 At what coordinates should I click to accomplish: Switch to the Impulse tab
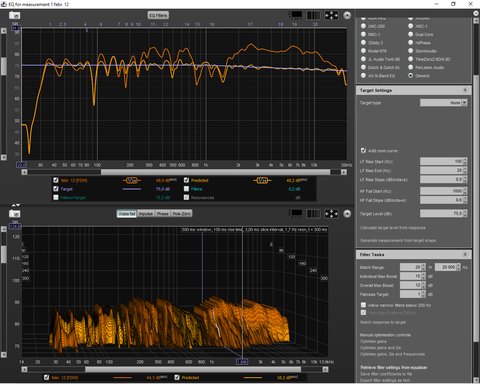(146, 214)
